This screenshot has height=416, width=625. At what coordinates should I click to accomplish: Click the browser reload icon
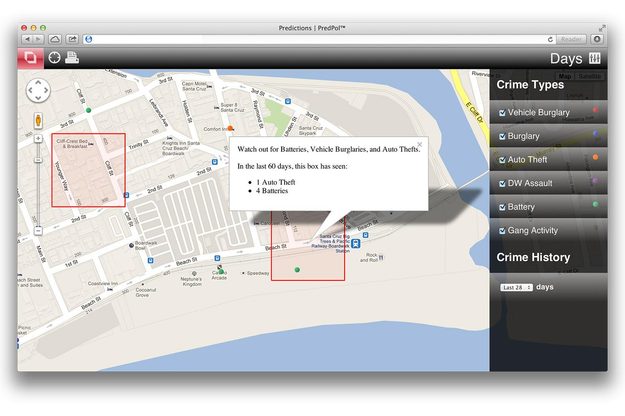pyautogui.click(x=550, y=39)
